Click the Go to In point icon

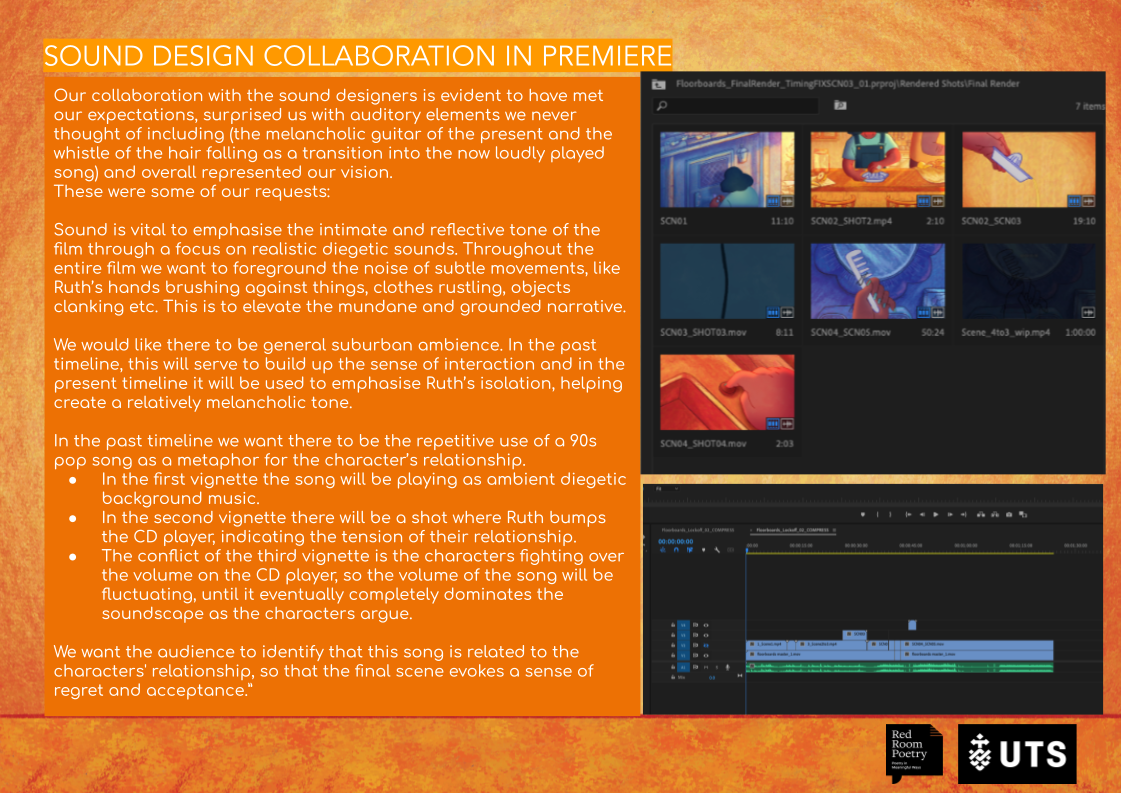coord(908,514)
